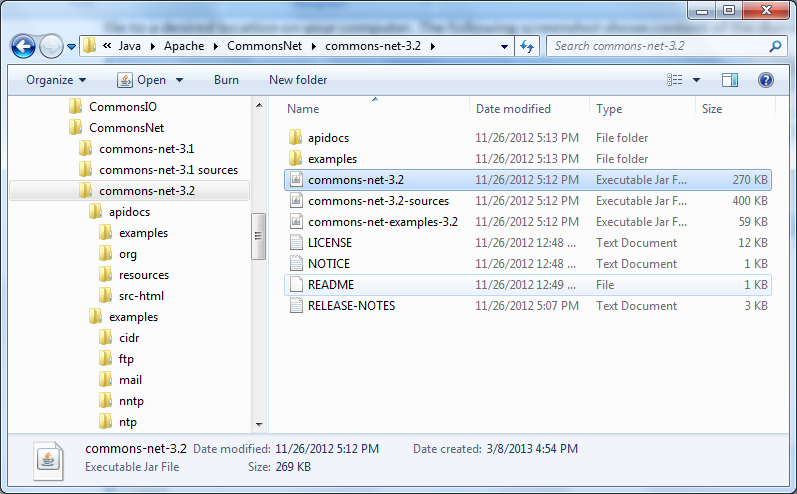Screen dimensions: 797x494
Task: Sort by Date modified column header
Action: click(x=513, y=109)
